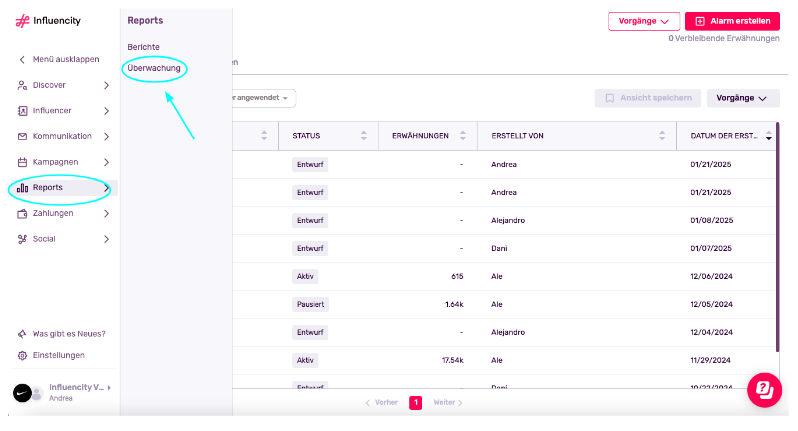Click the Zahlungen wallet icon
Viewport: 798px width, 431px height.
pyautogui.click(x=22, y=214)
